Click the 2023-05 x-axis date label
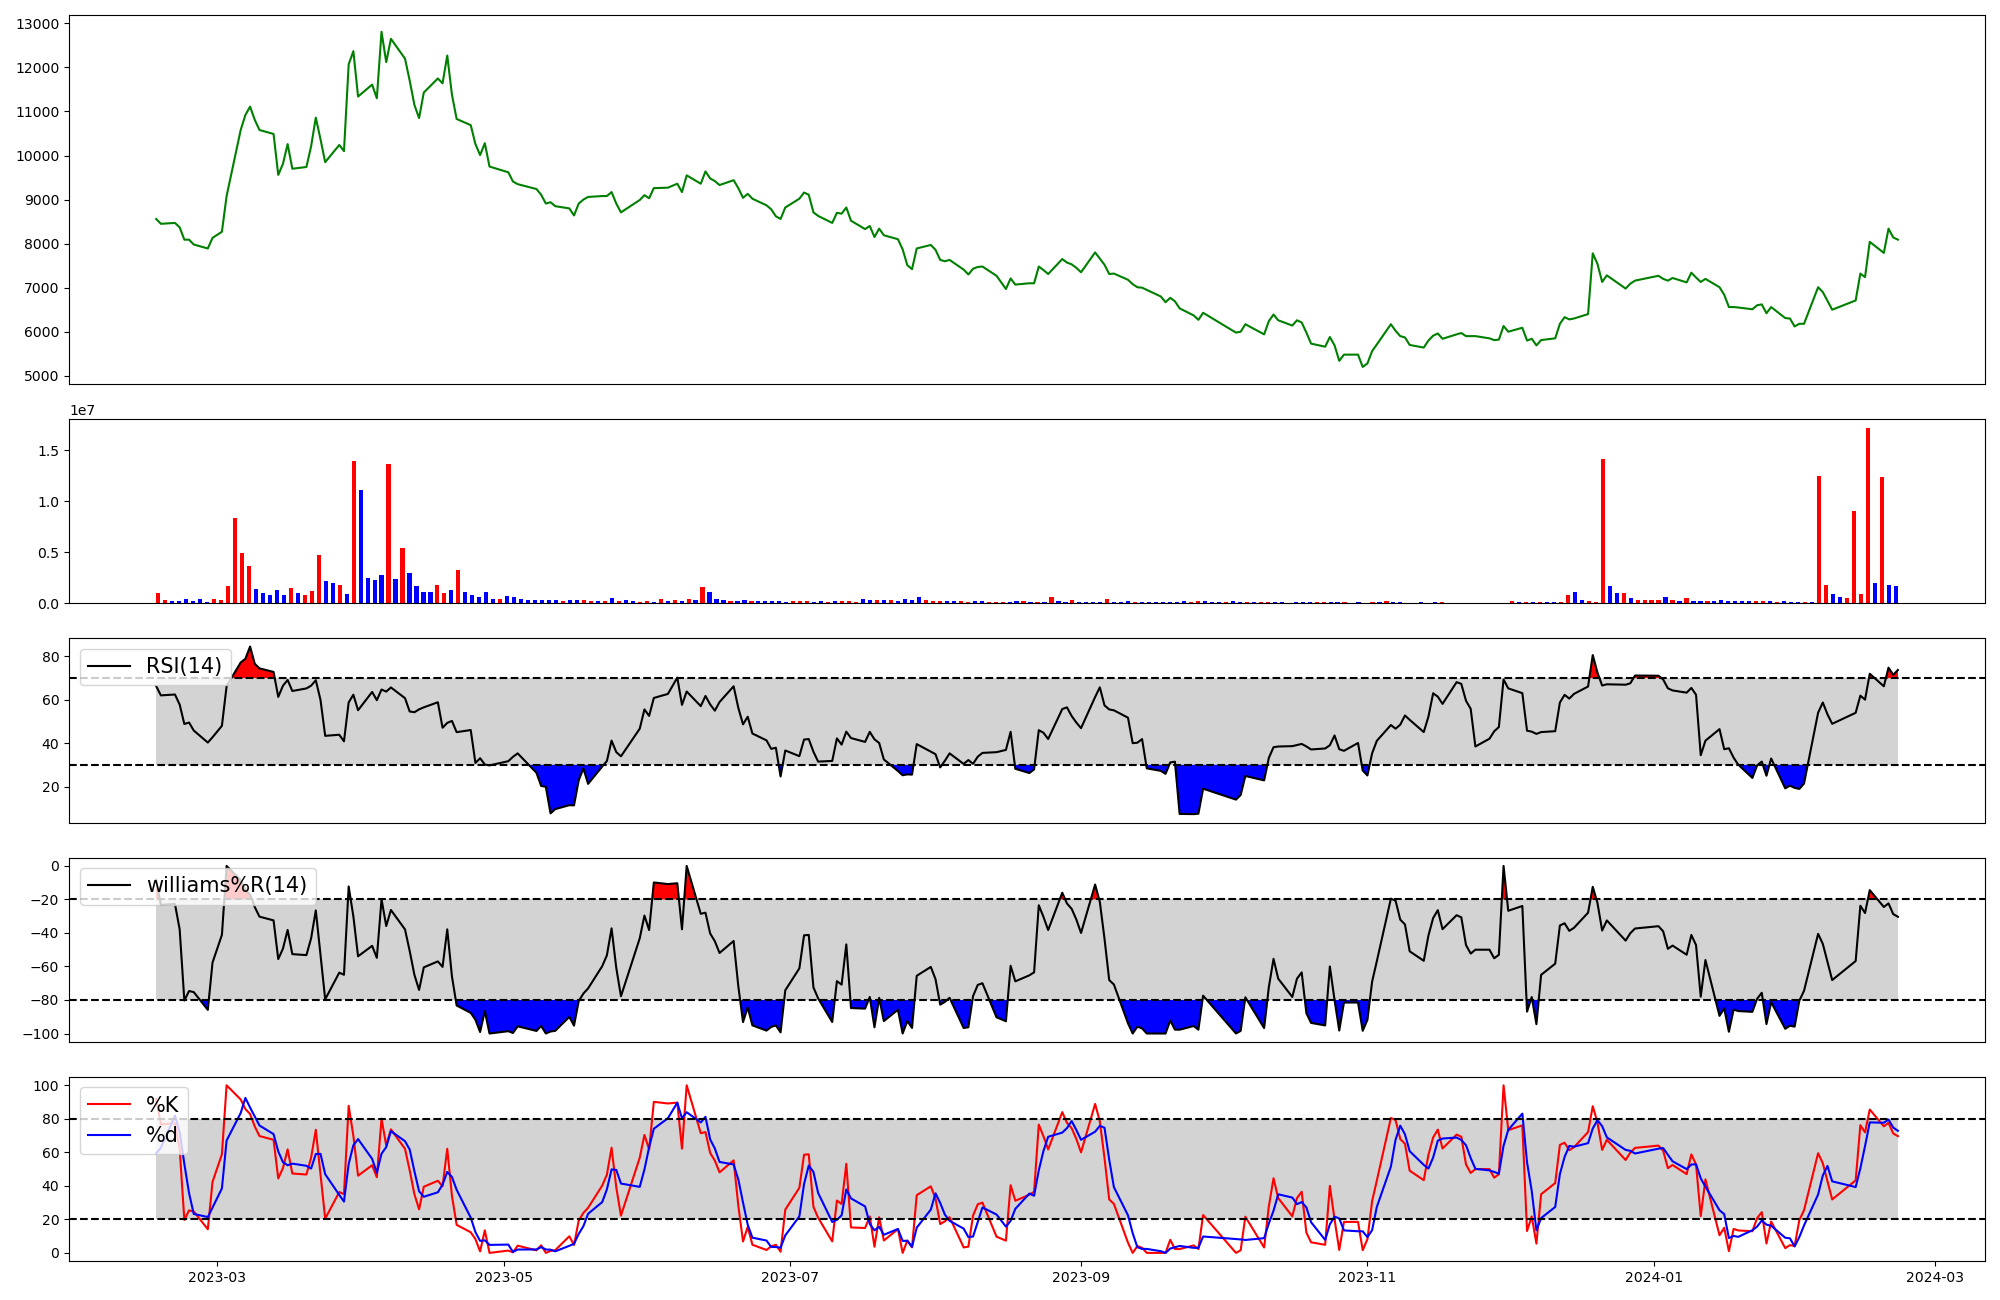2000x1300 pixels. 504,1277
